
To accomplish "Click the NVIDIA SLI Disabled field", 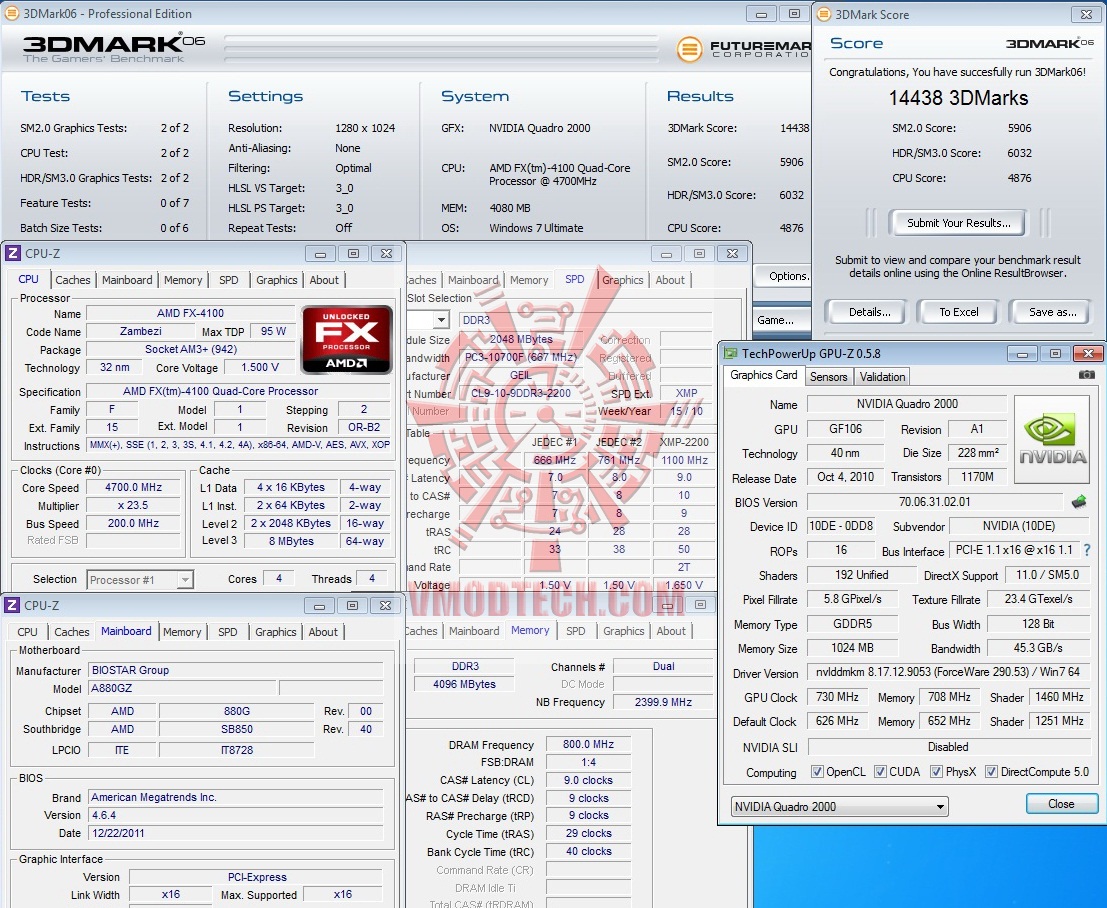I will (x=947, y=746).
